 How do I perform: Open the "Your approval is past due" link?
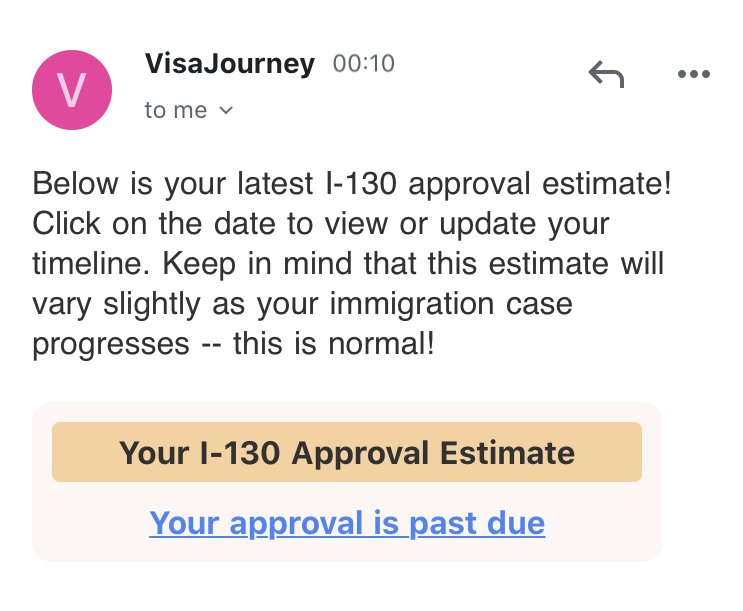(x=347, y=523)
